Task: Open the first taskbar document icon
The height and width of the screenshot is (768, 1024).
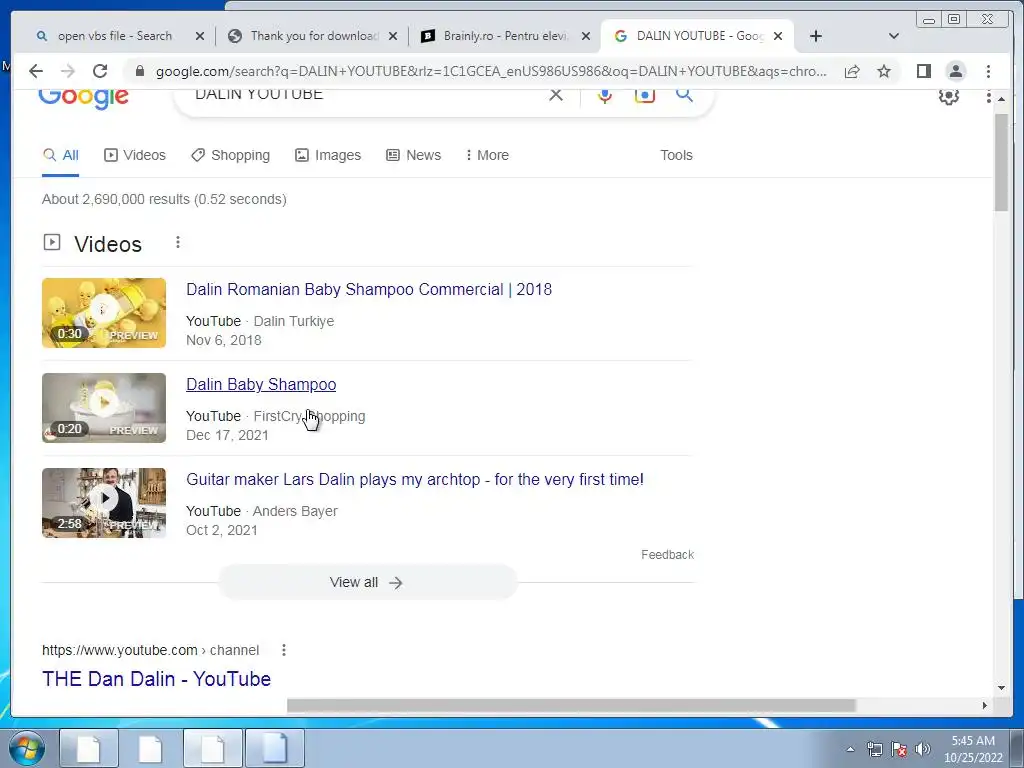Action: coord(89,748)
